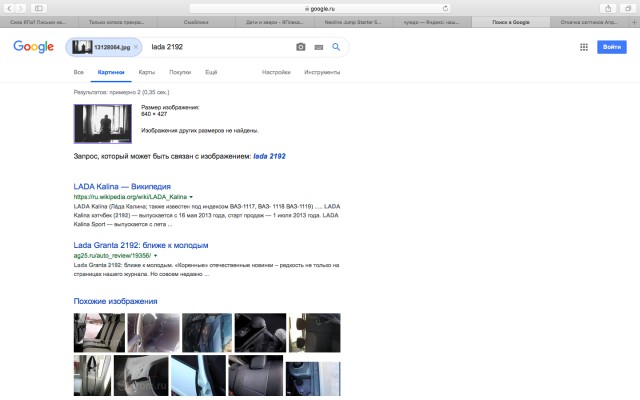Screen dimensions: 640x400
Task: Reload the google.ru page
Action: coord(445,8)
